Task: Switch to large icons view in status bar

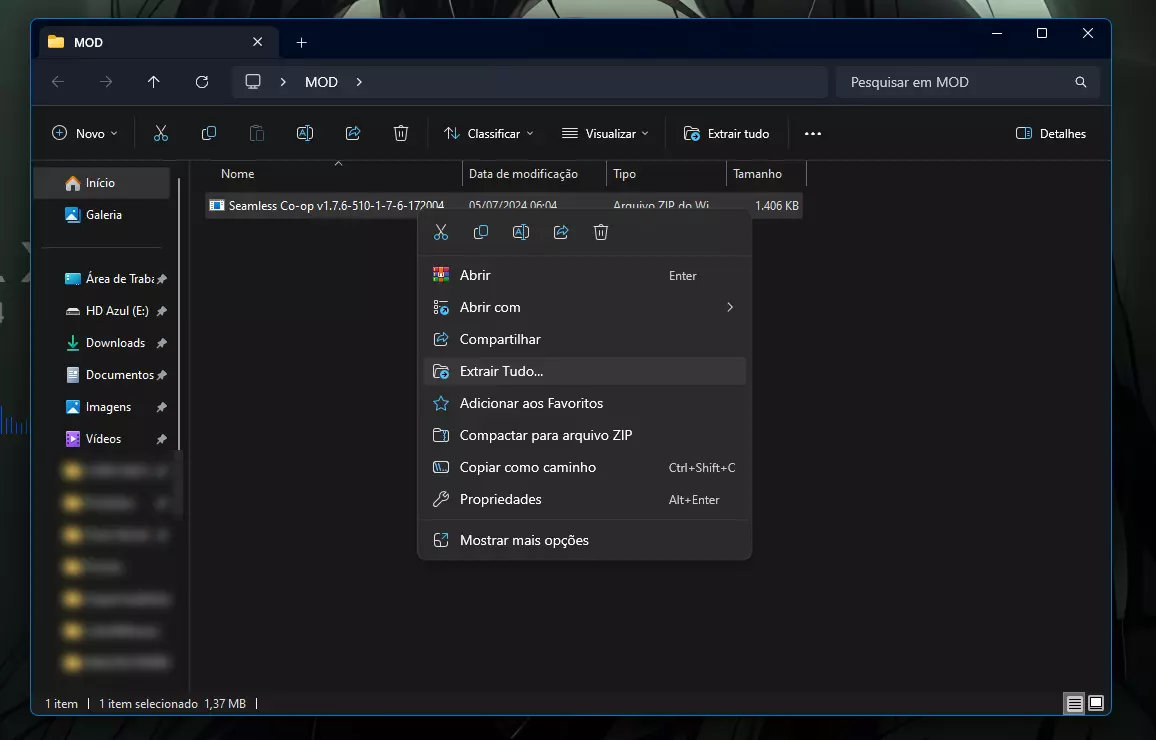Action: tap(1096, 703)
